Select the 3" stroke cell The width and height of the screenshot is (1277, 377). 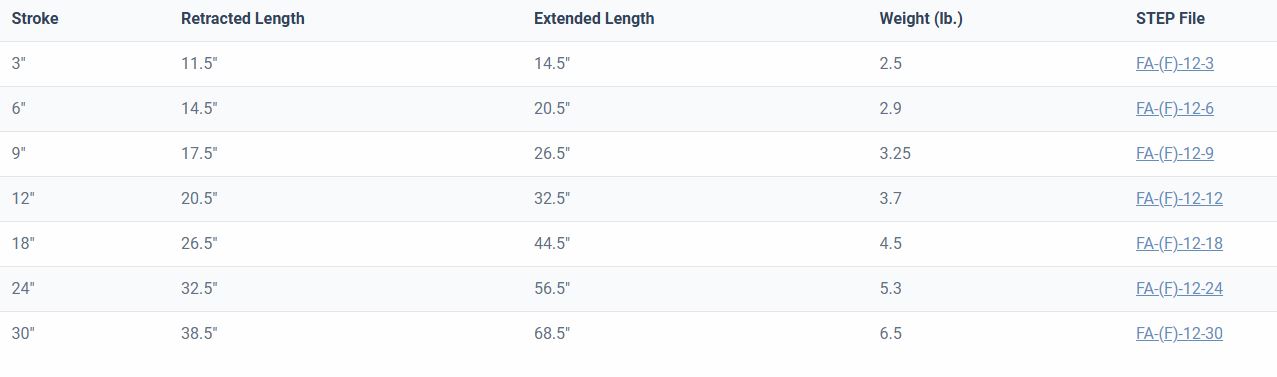tap(19, 64)
